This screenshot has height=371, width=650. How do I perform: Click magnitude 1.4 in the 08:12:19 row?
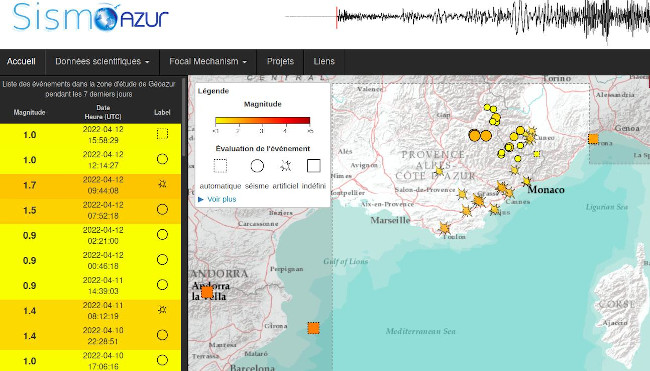pos(29,311)
